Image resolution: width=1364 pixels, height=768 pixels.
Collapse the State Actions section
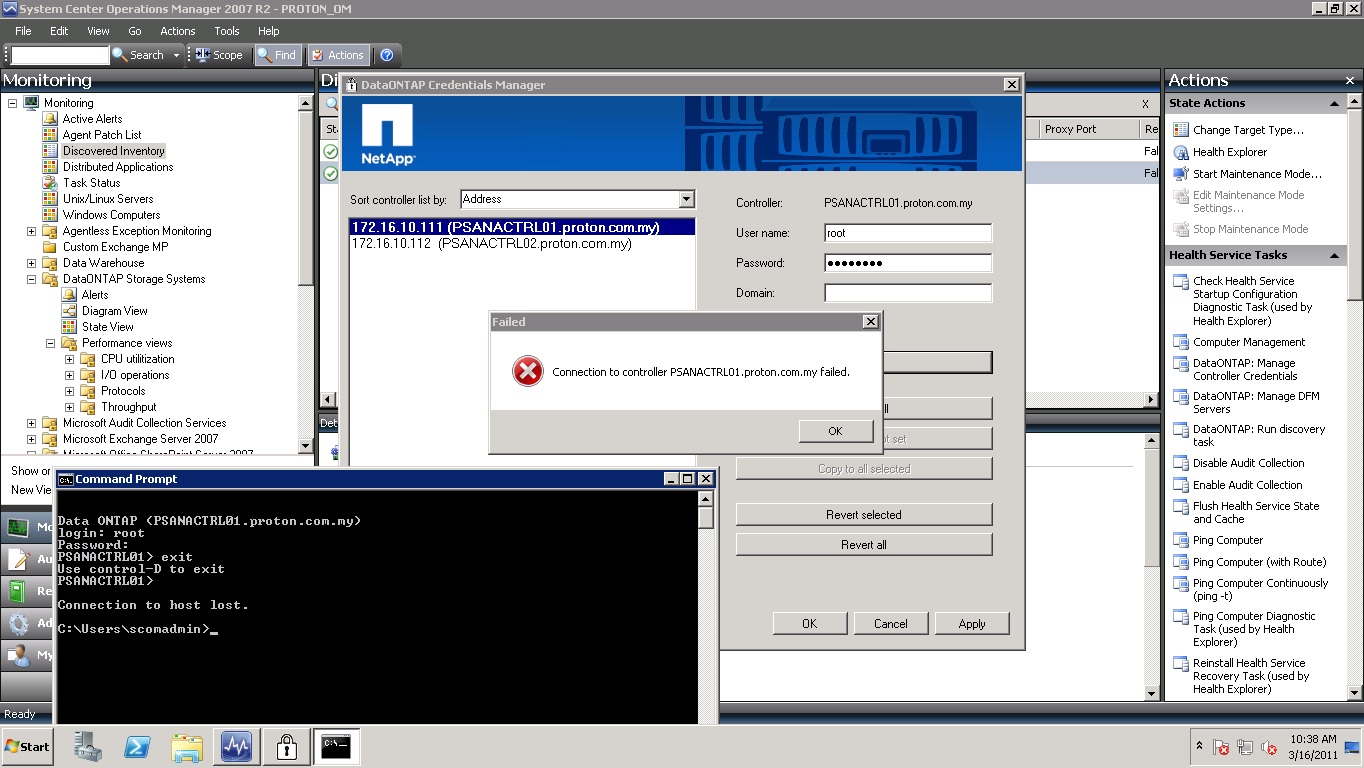[x=1334, y=104]
